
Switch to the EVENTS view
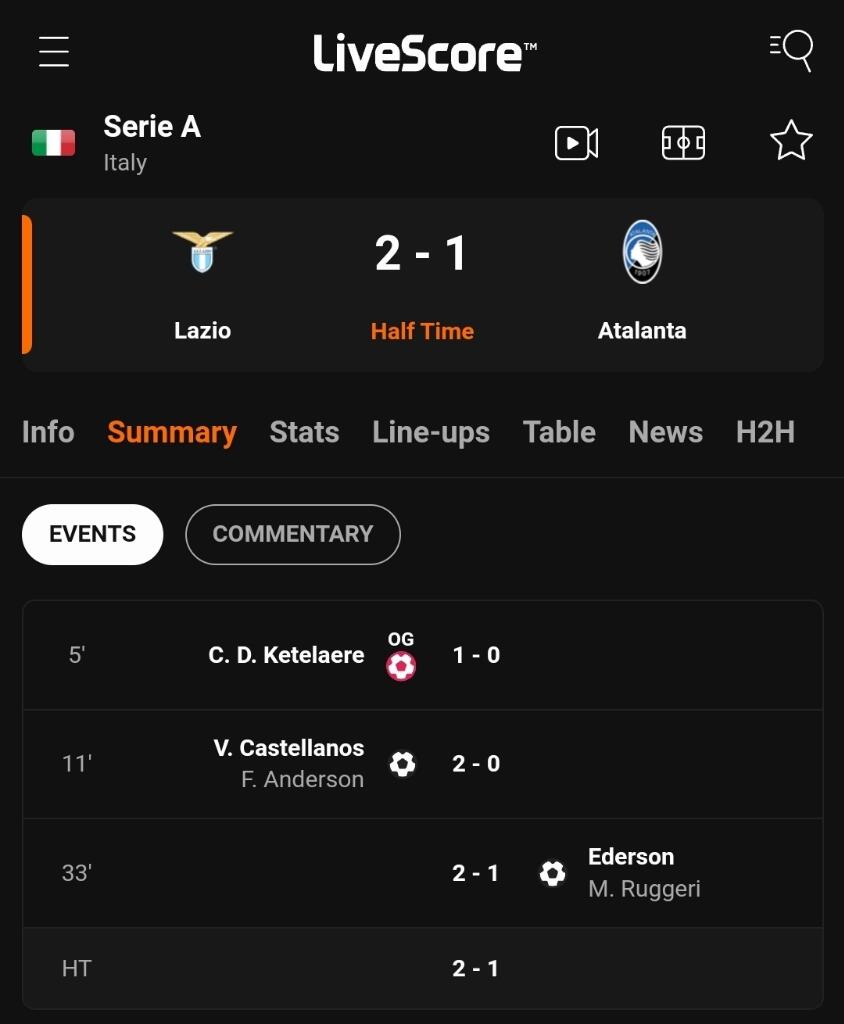tap(93, 534)
